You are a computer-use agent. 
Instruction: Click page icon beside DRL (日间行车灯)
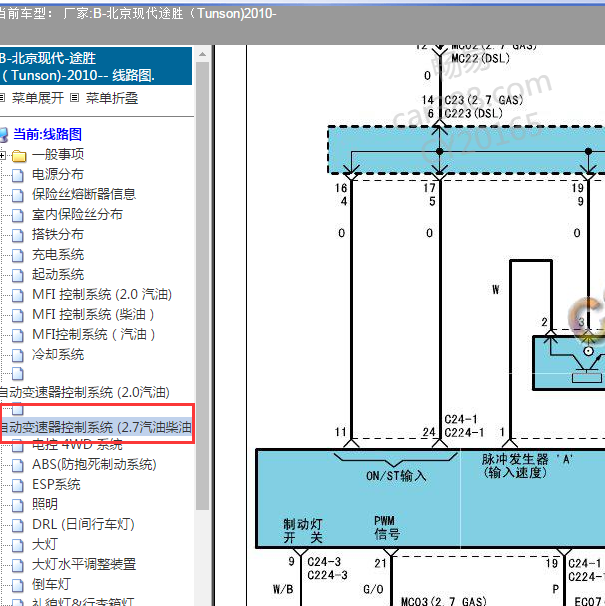point(18,526)
